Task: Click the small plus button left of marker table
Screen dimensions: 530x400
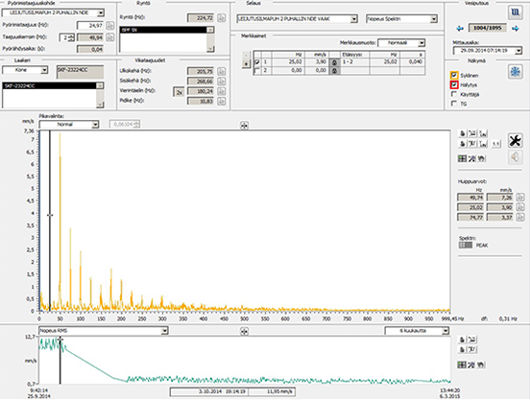Action: [x=246, y=64]
